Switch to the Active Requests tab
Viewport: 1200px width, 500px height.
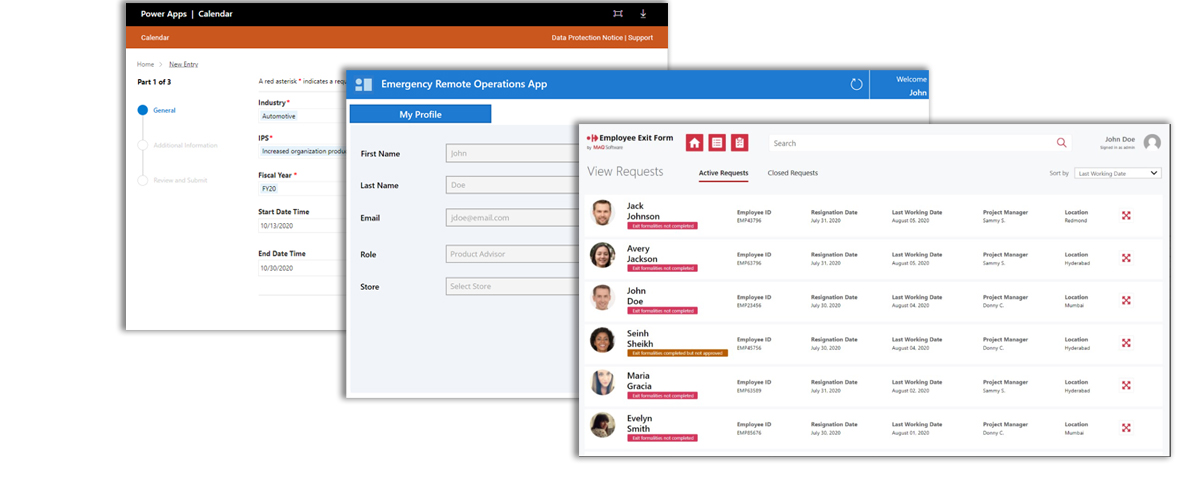coord(723,173)
